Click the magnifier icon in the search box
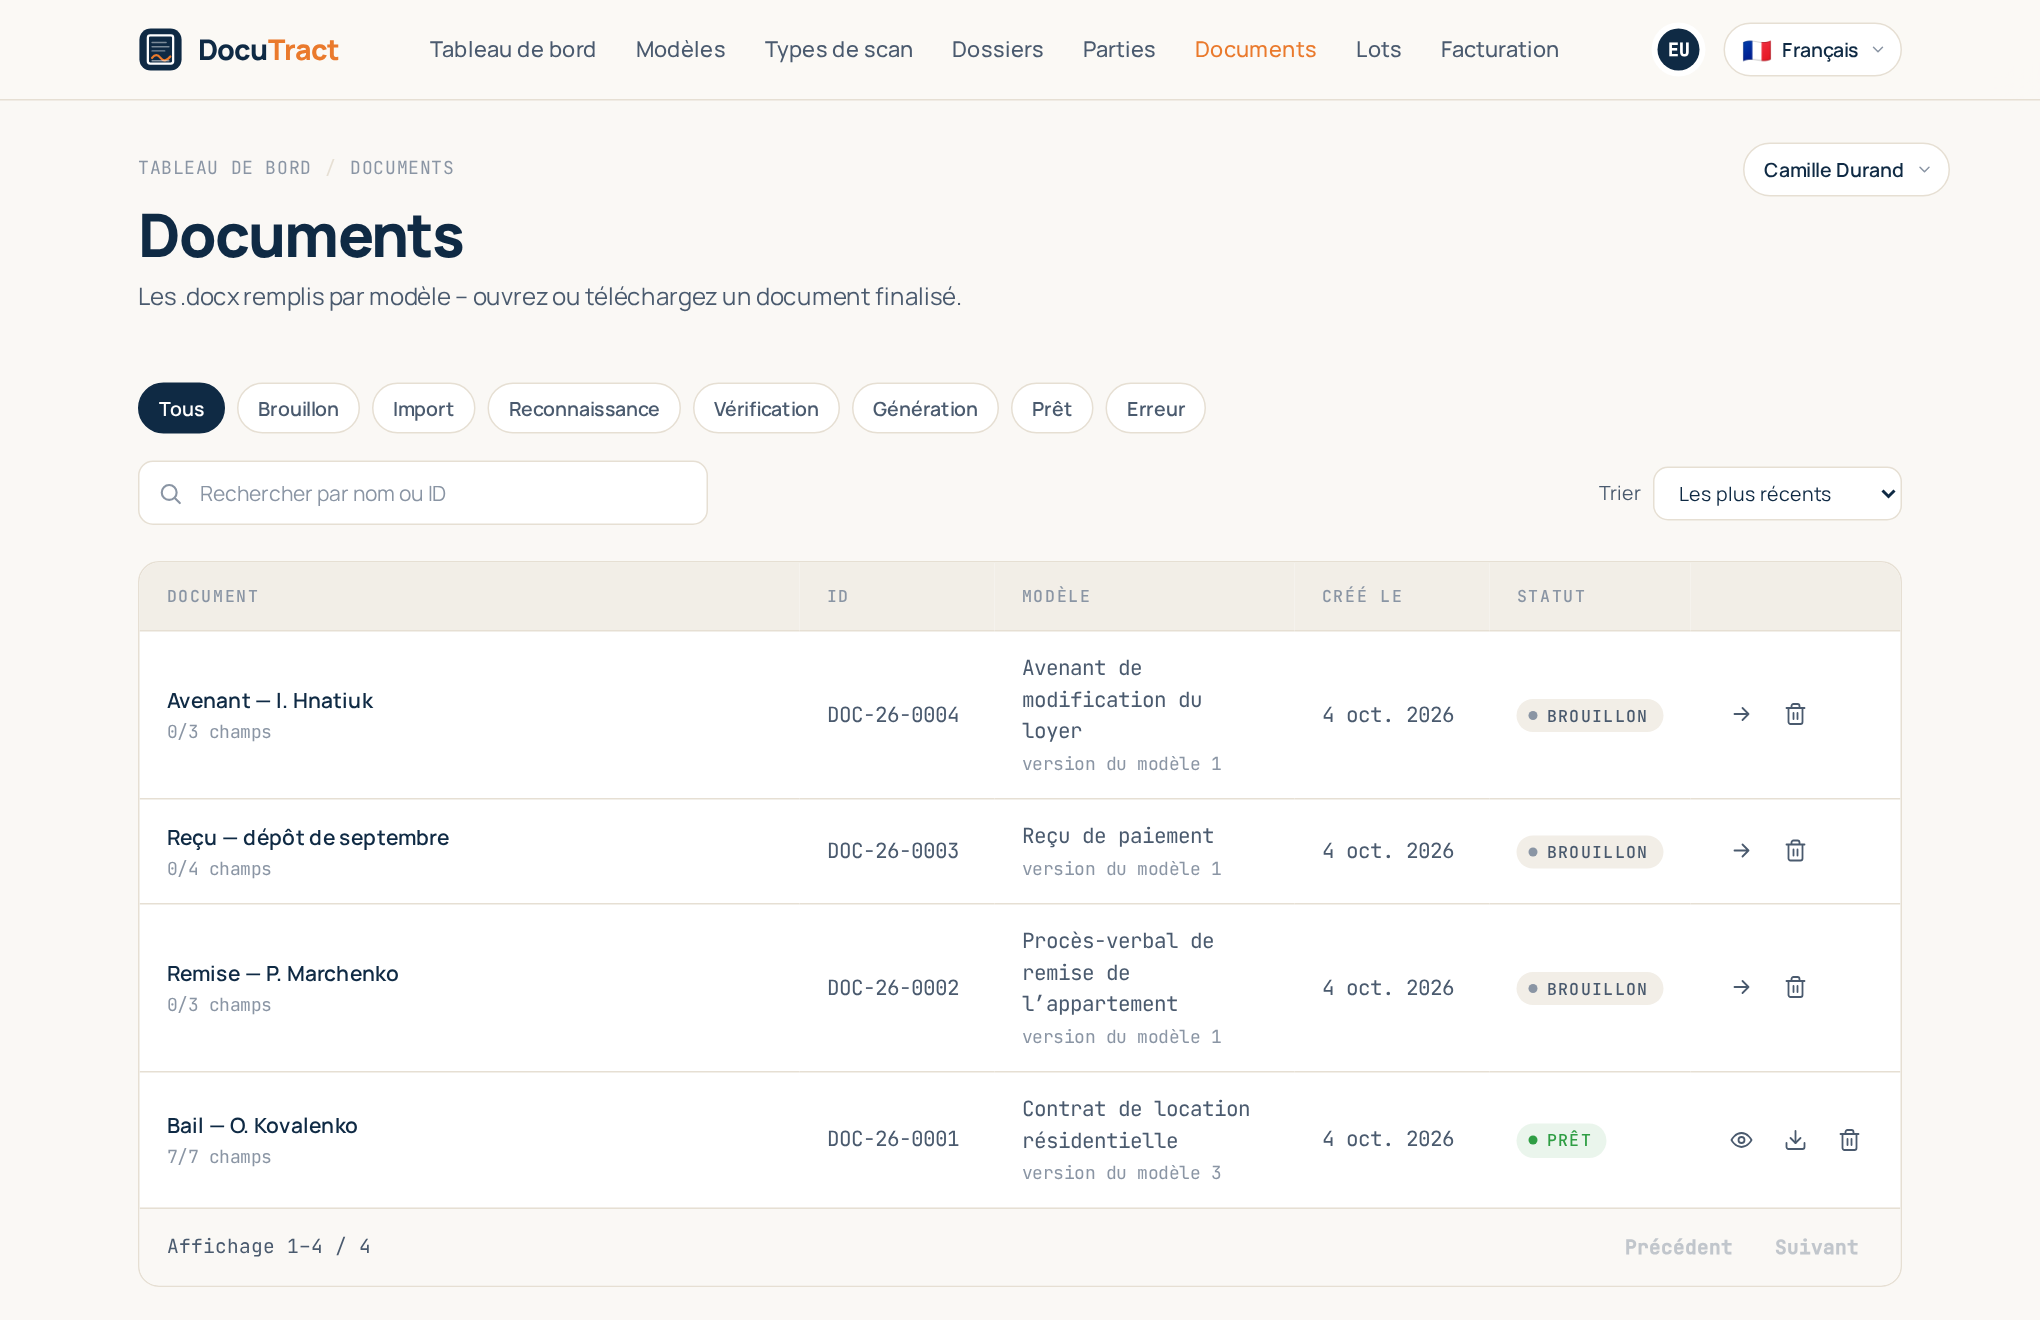This screenshot has height=1320, width=2040. [171, 494]
